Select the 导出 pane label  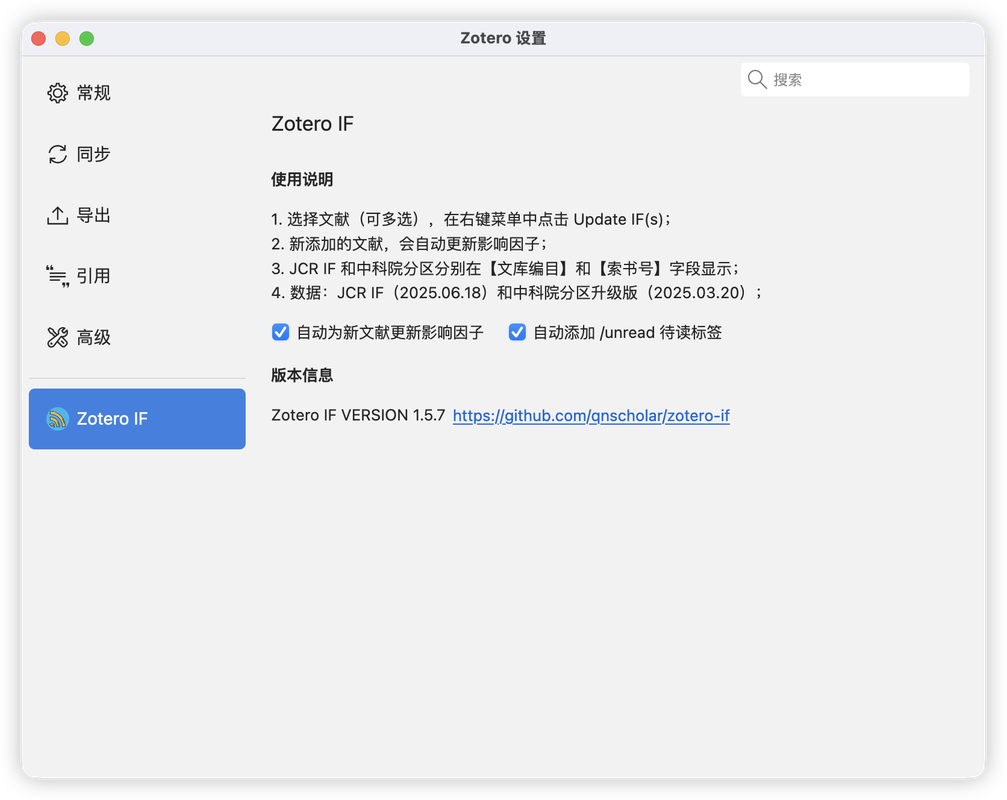[x=94, y=215]
